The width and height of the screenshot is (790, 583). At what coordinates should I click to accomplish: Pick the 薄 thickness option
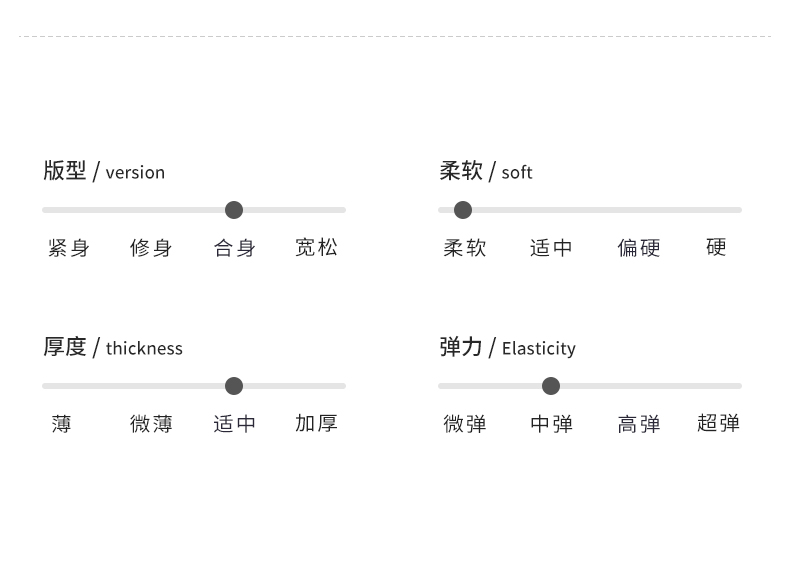[x=62, y=424]
